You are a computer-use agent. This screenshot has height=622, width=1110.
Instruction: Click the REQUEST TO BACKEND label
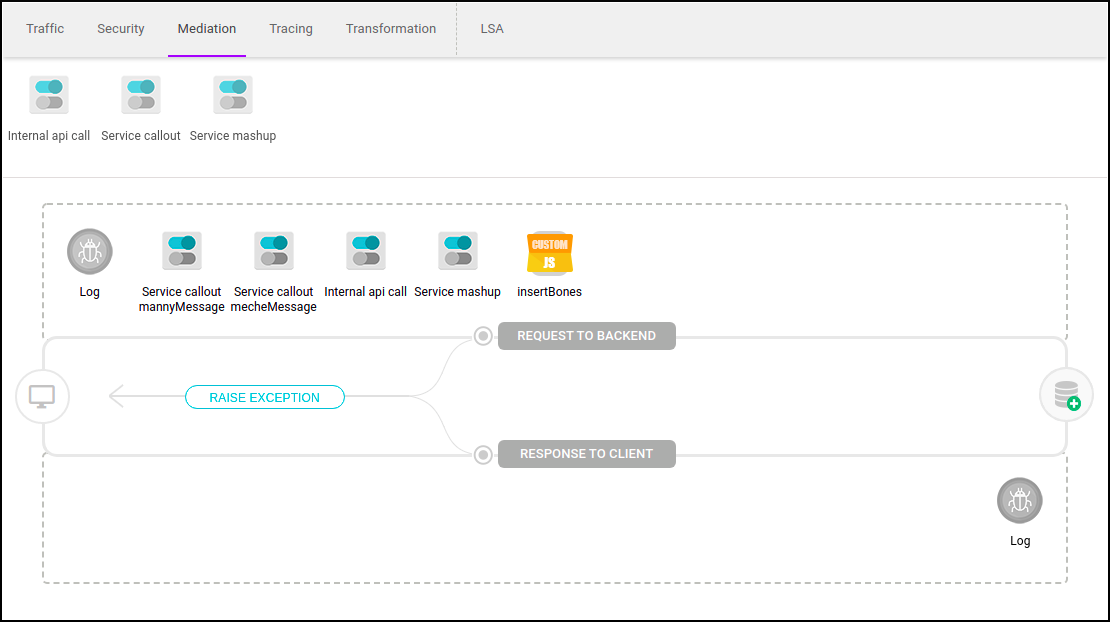(x=586, y=336)
